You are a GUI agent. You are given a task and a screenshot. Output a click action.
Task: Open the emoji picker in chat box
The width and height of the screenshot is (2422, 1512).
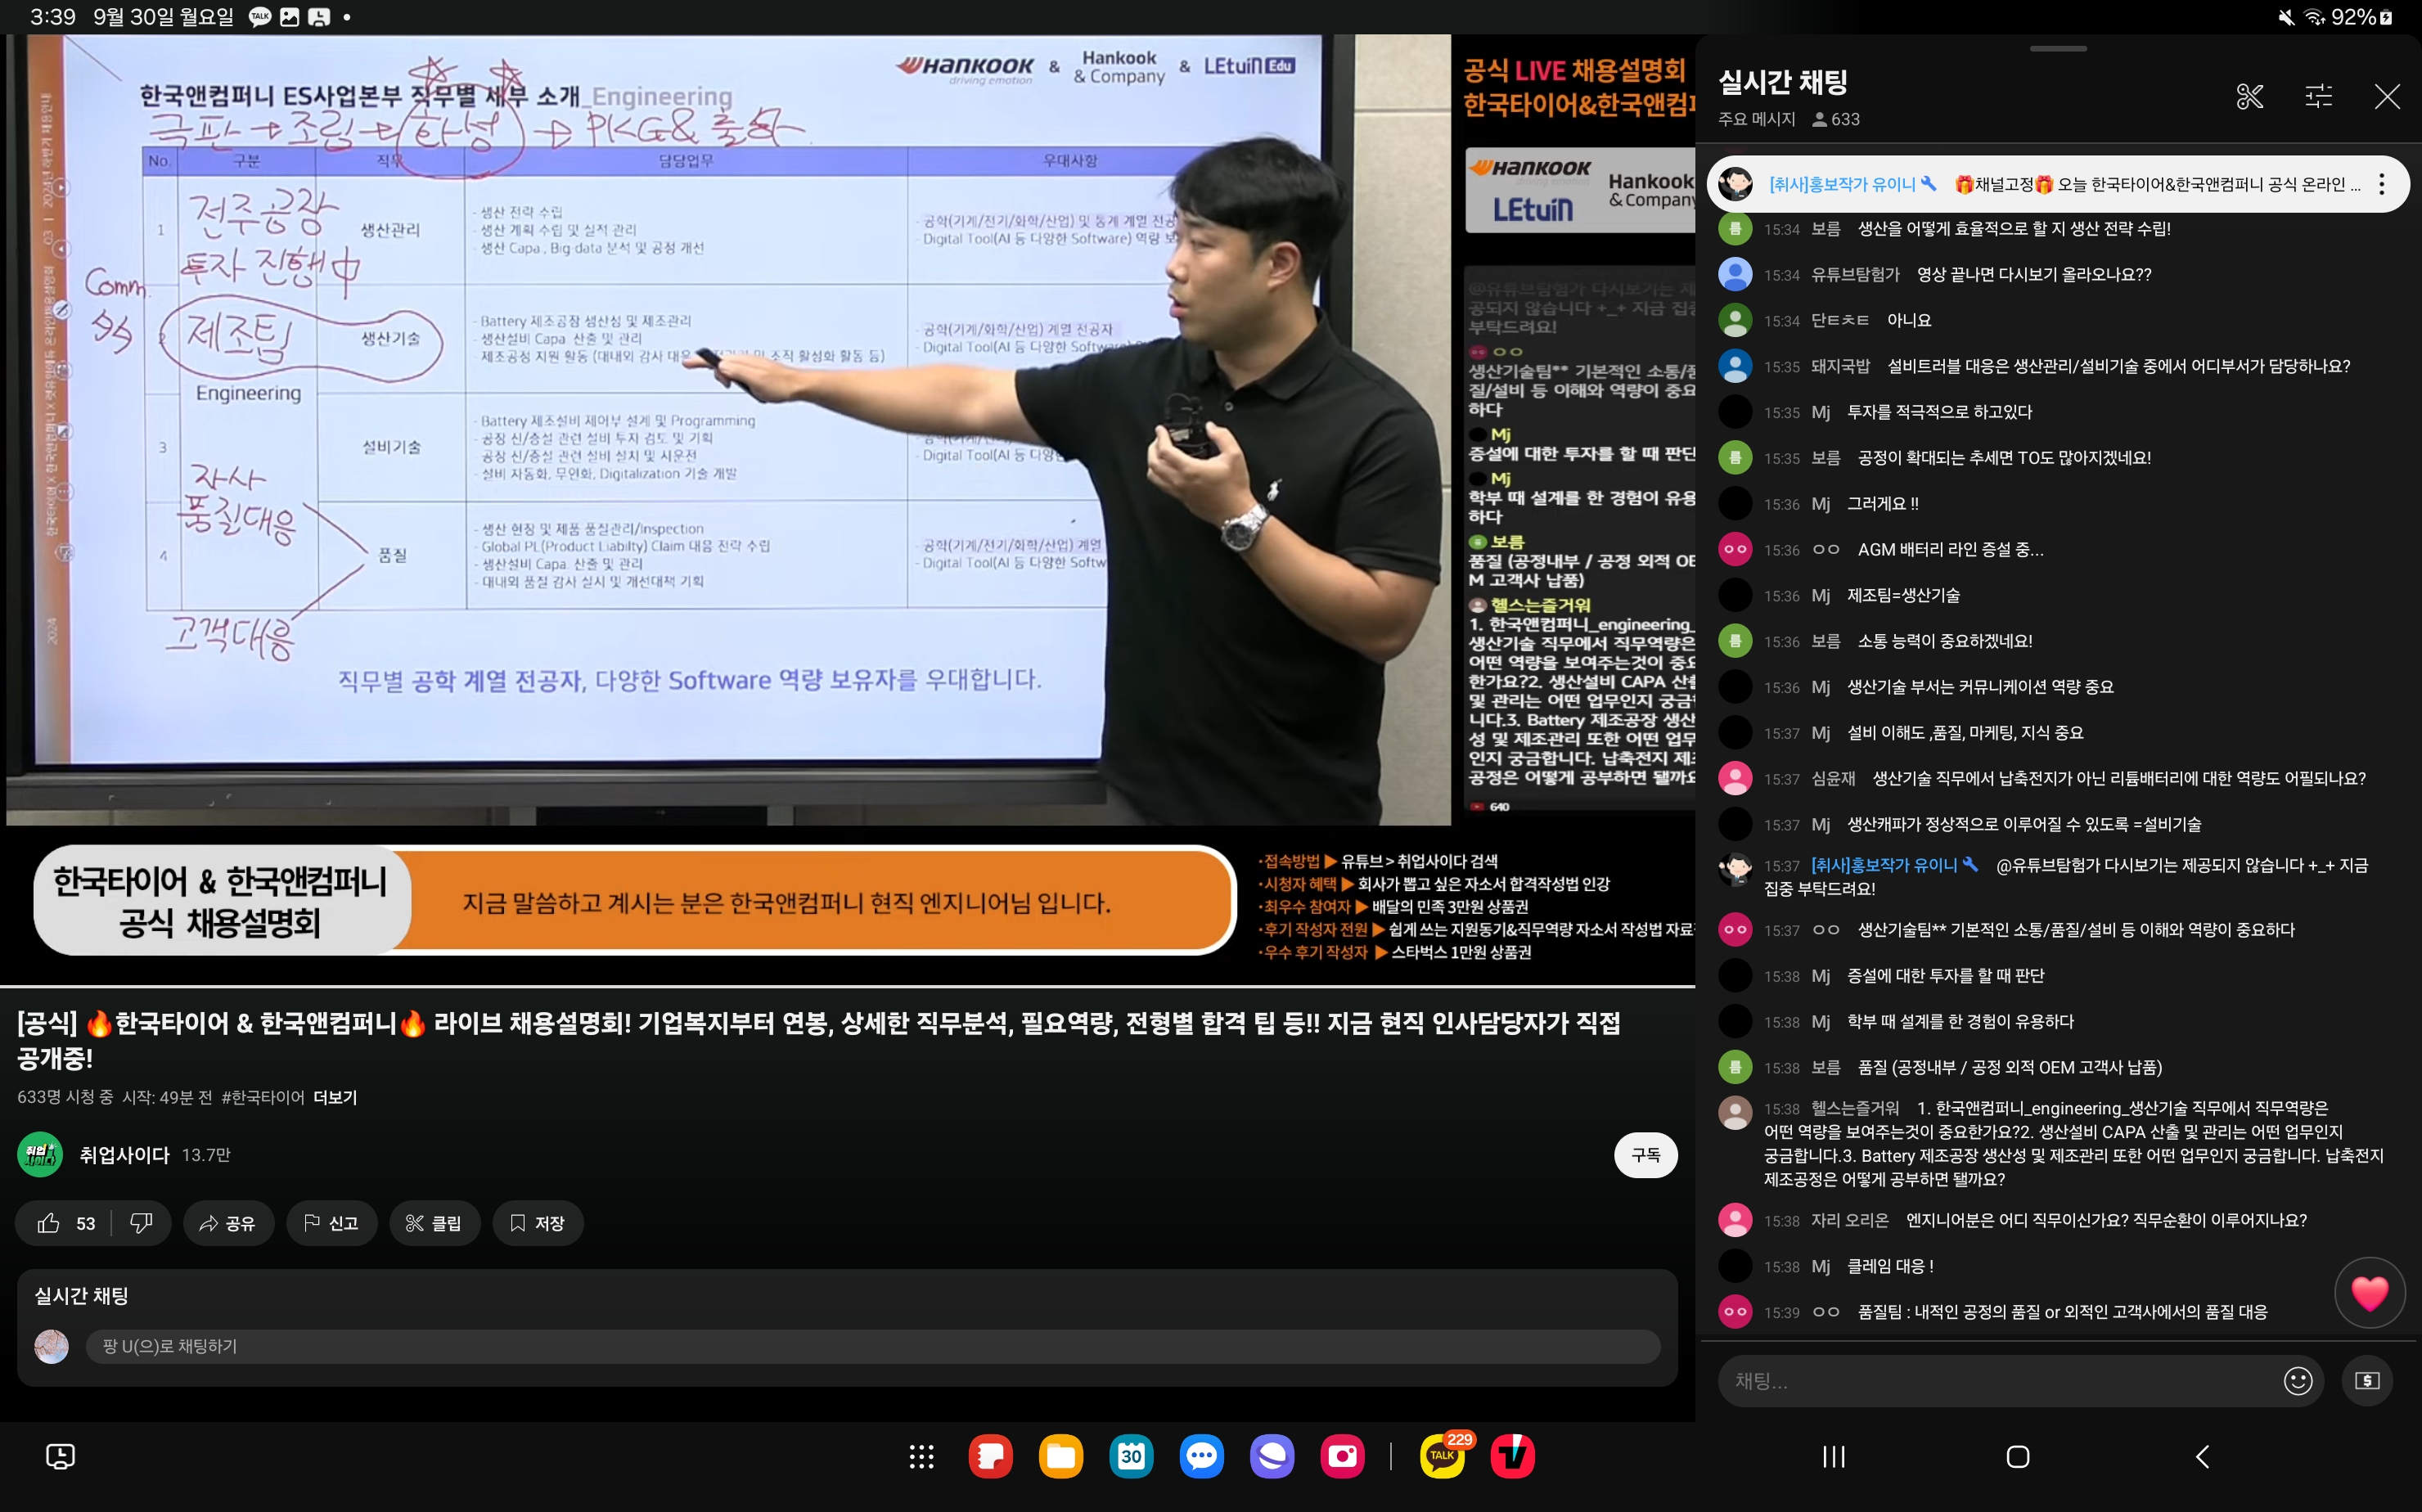pos(2297,1381)
